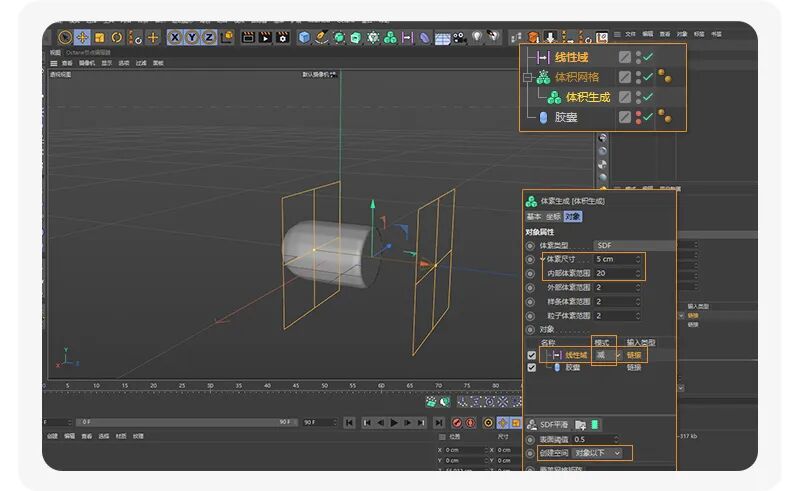Click the SDF平滑 button

pyautogui.click(x=548, y=425)
